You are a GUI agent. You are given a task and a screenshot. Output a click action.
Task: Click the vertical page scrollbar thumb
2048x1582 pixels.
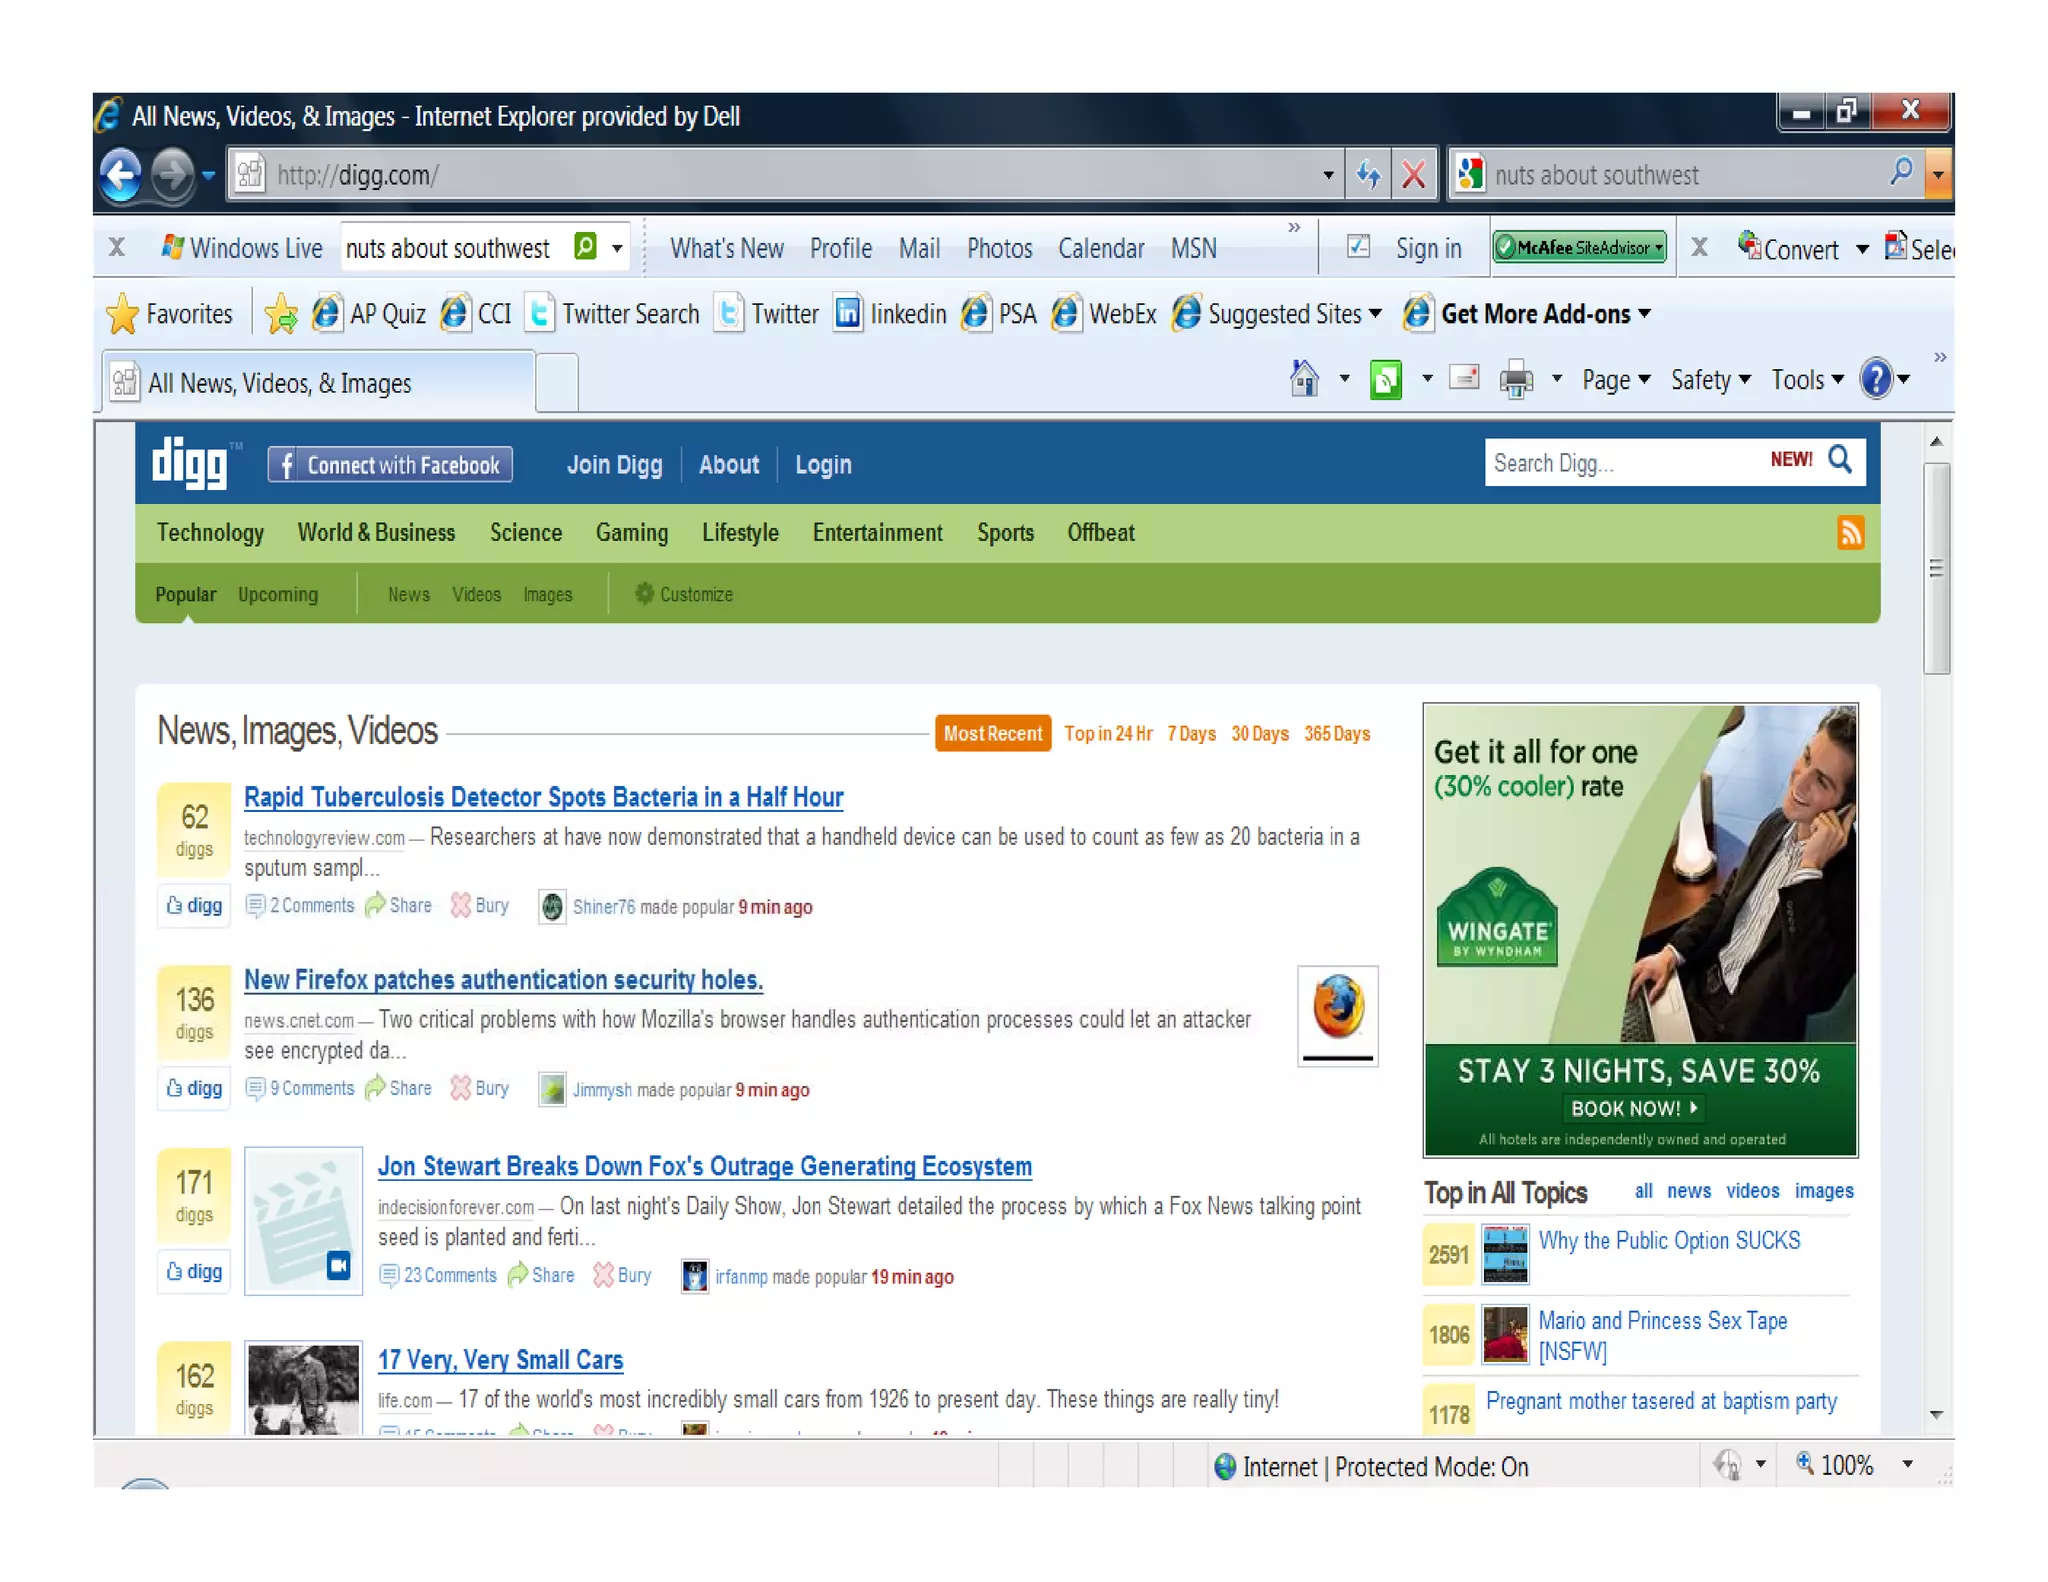(1936, 568)
